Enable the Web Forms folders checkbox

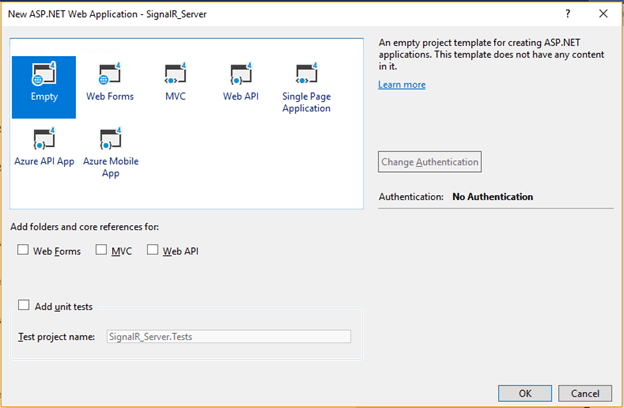[23, 250]
